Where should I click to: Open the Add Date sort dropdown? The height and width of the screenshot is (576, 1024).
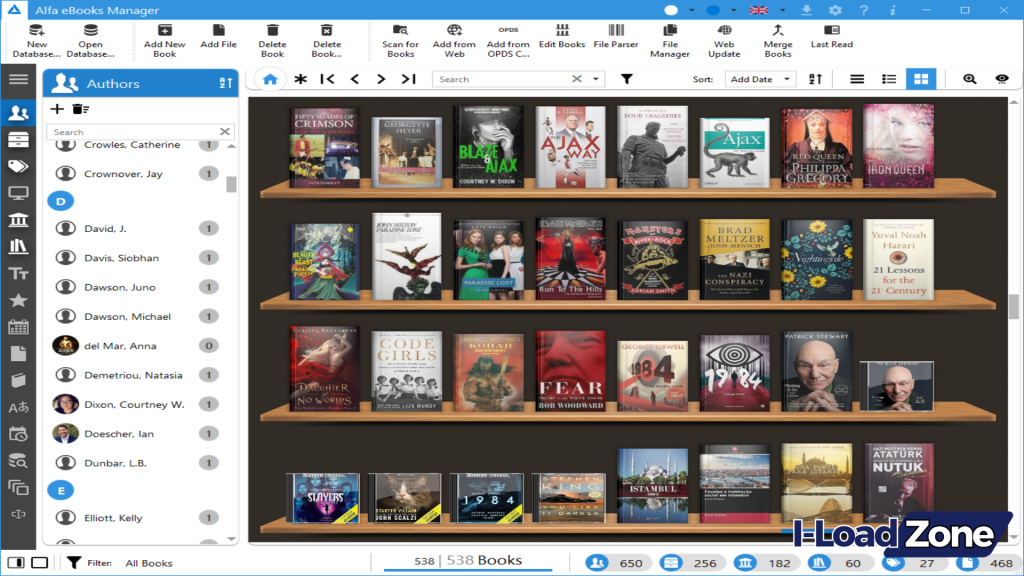coord(760,78)
